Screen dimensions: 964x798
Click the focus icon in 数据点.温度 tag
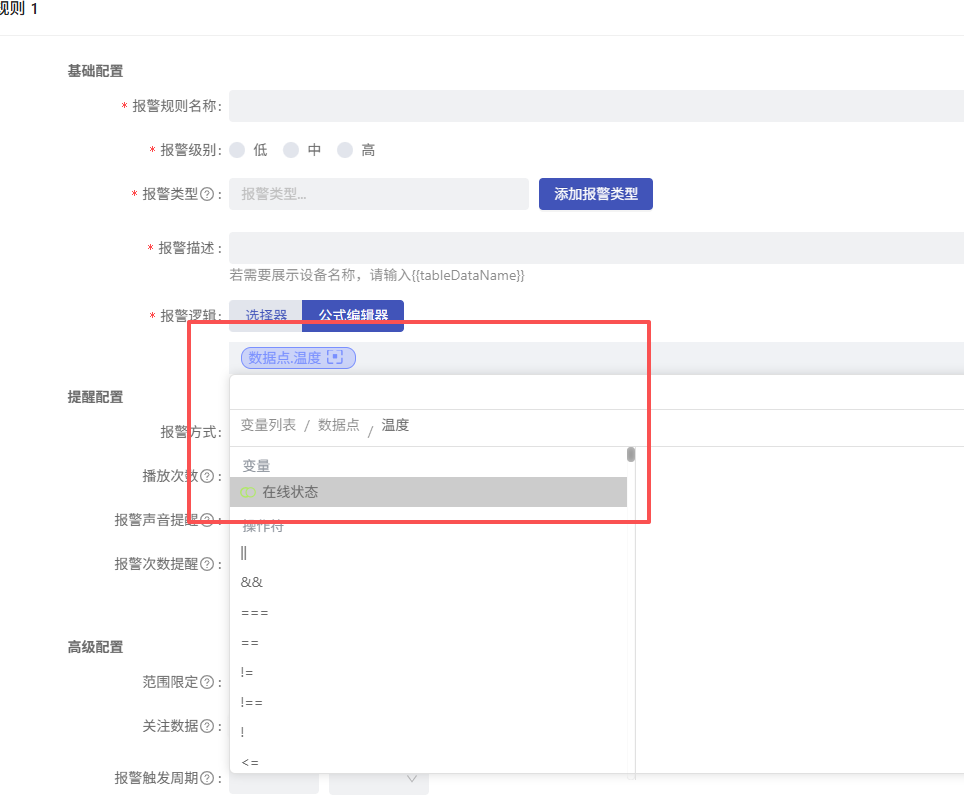(335, 357)
